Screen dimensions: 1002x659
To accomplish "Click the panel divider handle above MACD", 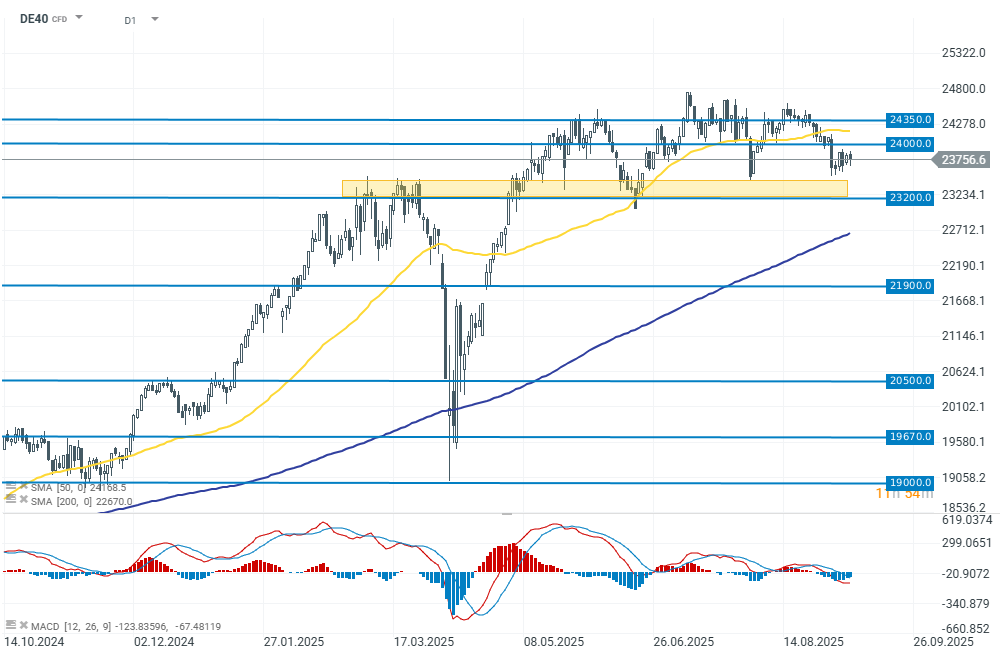I will point(507,513).
